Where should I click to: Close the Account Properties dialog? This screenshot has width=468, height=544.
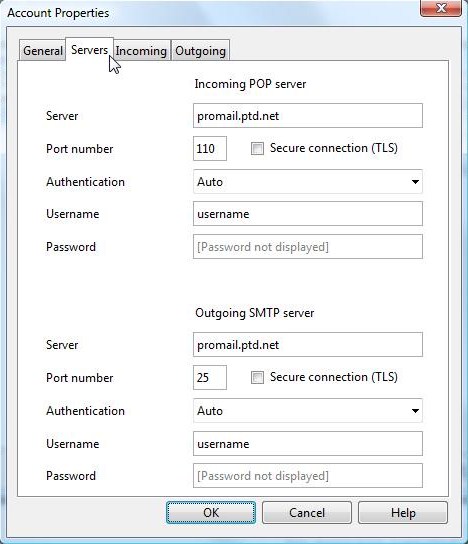441,8
